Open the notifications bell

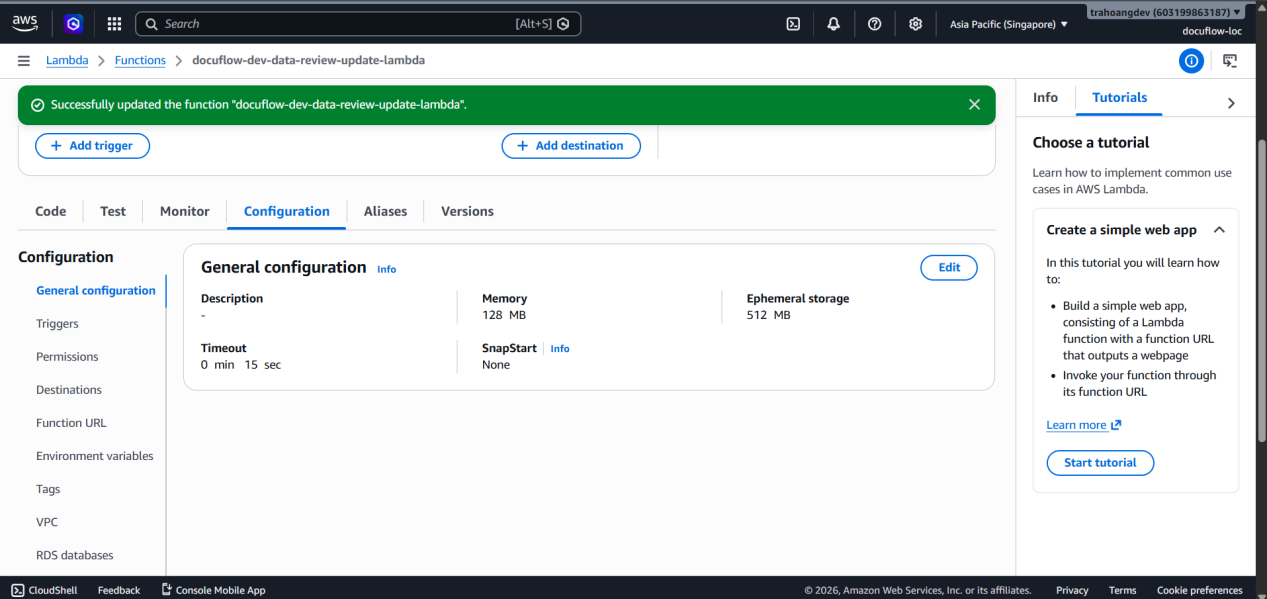pos(834,23)
